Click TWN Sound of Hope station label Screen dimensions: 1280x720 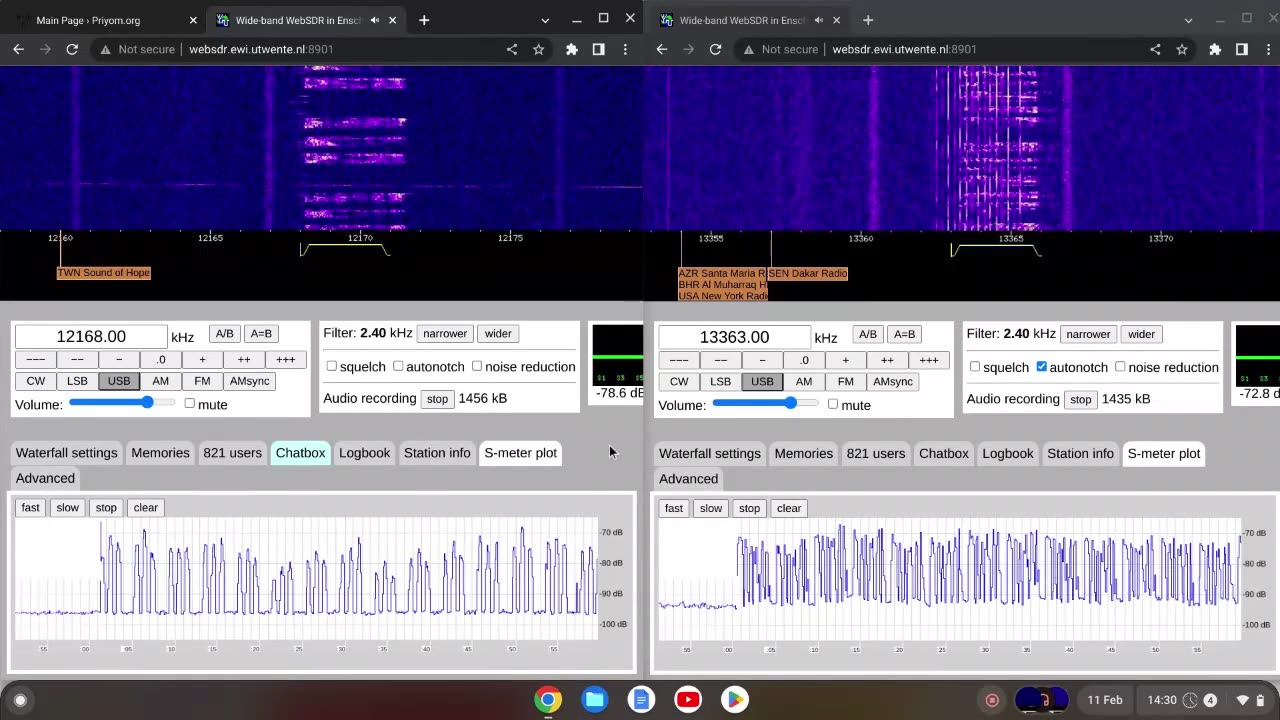(104, 273)
